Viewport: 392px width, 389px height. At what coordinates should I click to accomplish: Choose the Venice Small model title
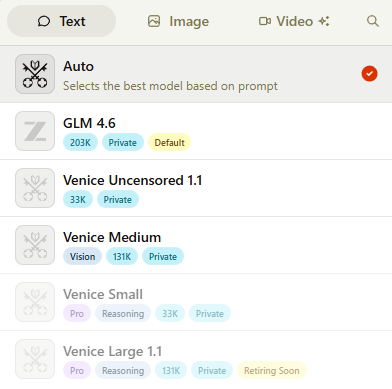click(103, 294)
